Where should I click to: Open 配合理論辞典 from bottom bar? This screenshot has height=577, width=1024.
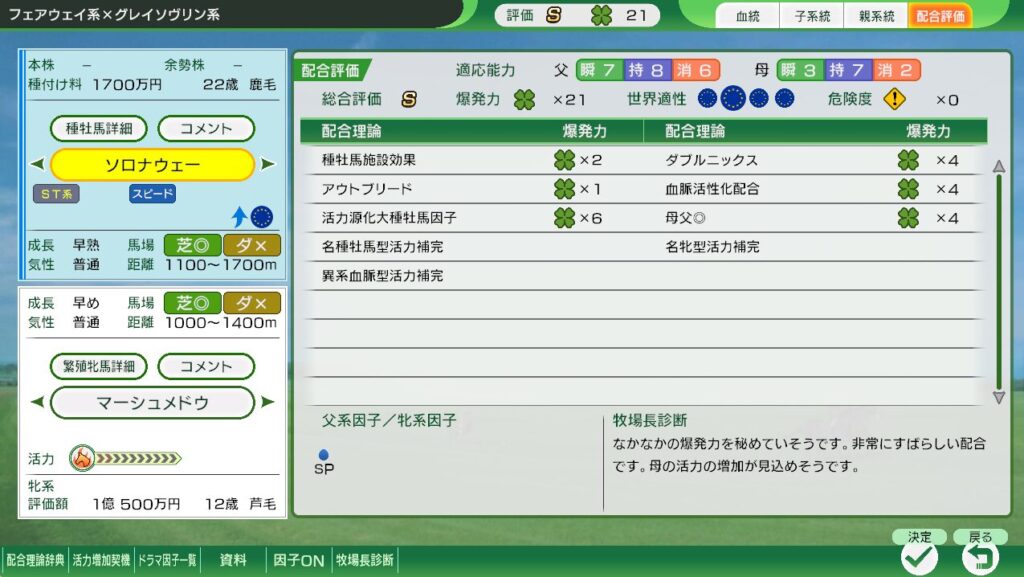pyautogui.click(x=35, y=560)
